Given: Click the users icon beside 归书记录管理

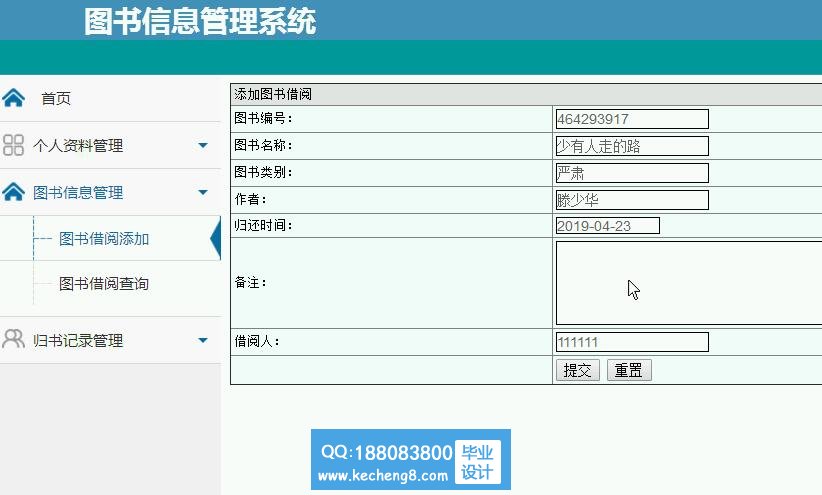Looking at the screenshot, I should (13, 339).
